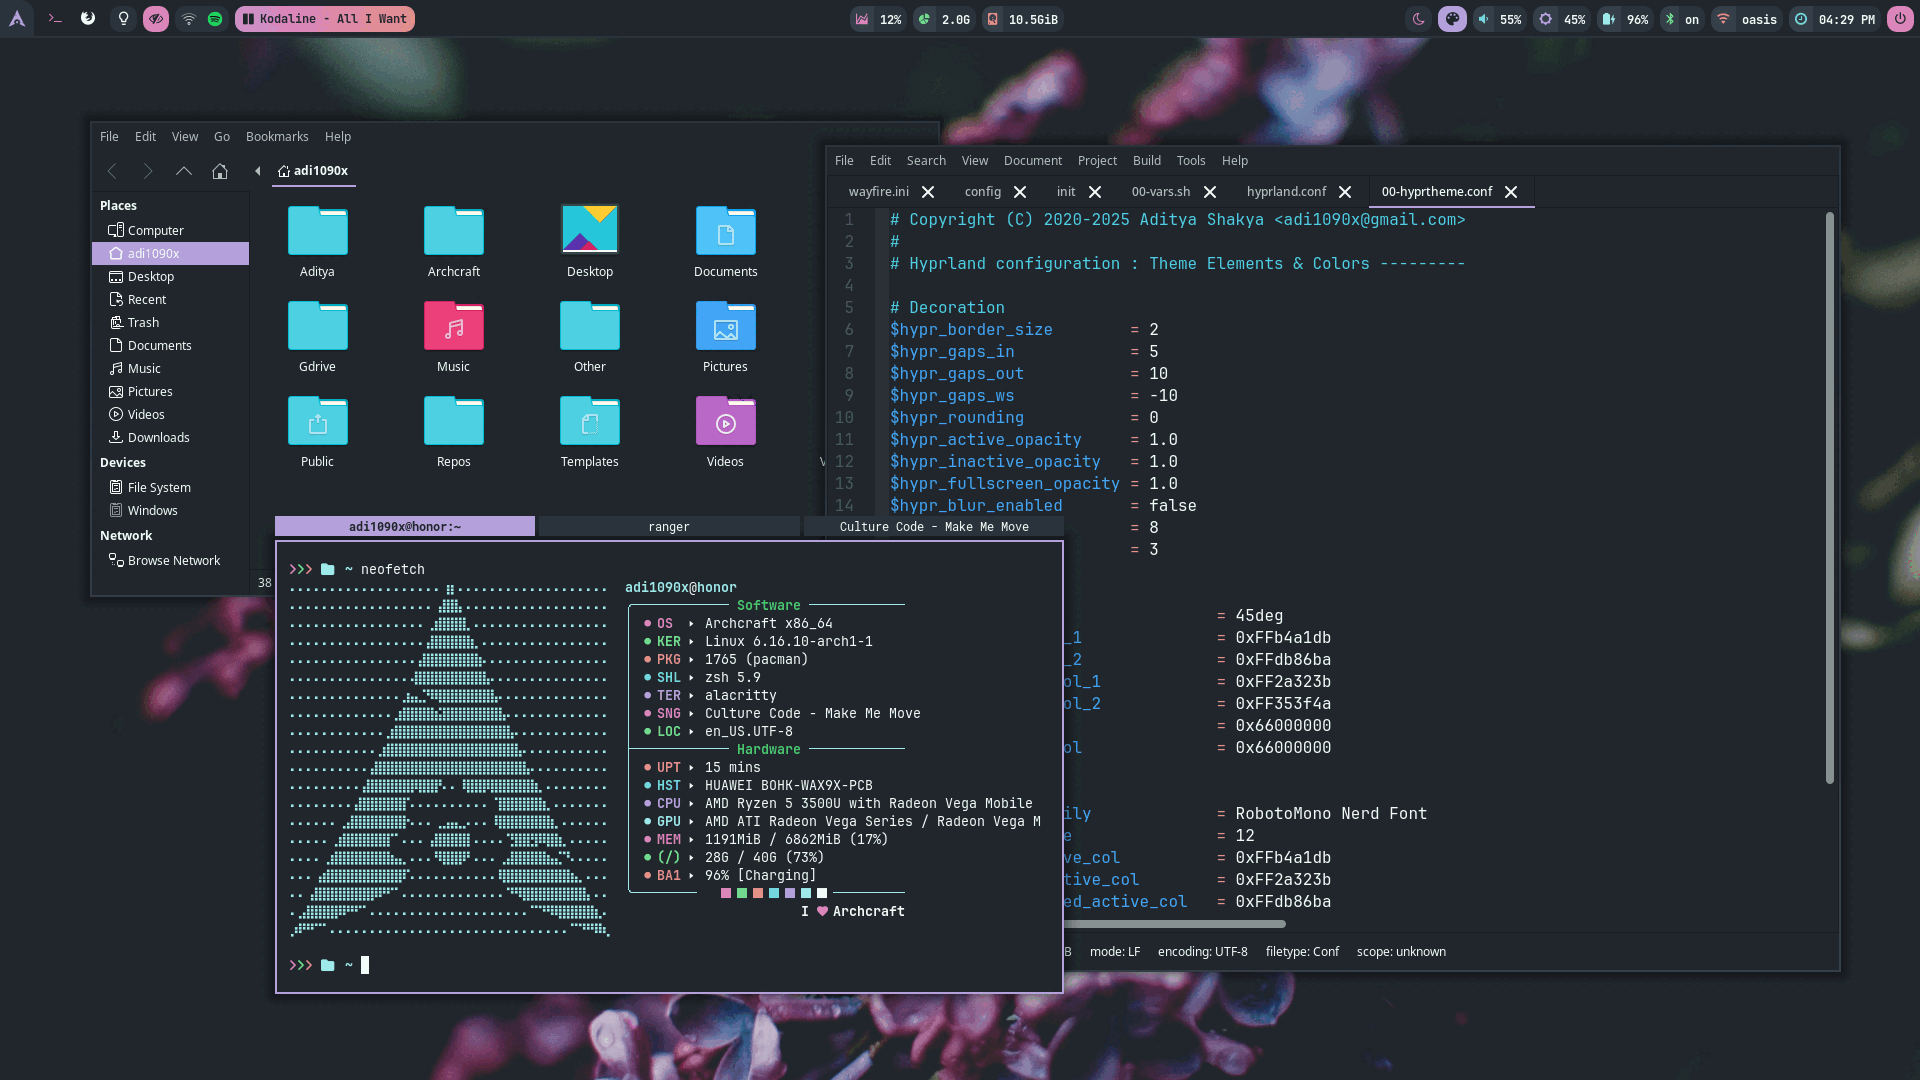Image resolution: width=1920 pixels, height=1080 pixels.
Task: Go to home folder in file manager toolbar
Action: coord(220,171)
